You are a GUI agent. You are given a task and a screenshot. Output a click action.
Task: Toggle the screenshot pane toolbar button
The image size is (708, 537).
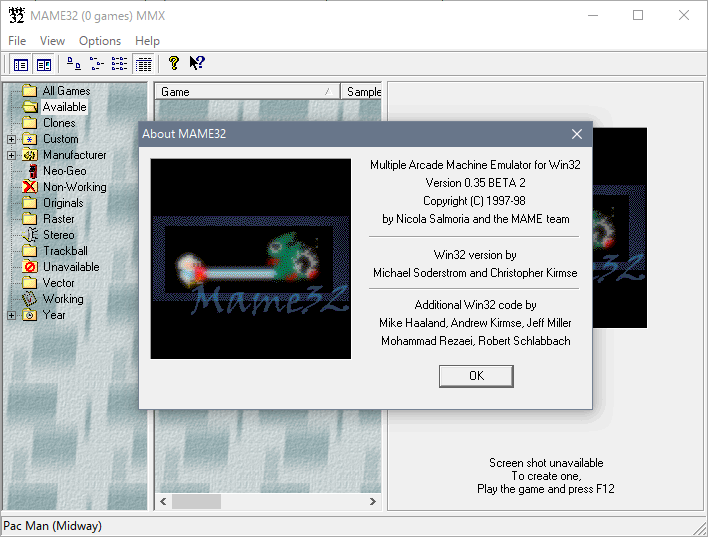44,64
